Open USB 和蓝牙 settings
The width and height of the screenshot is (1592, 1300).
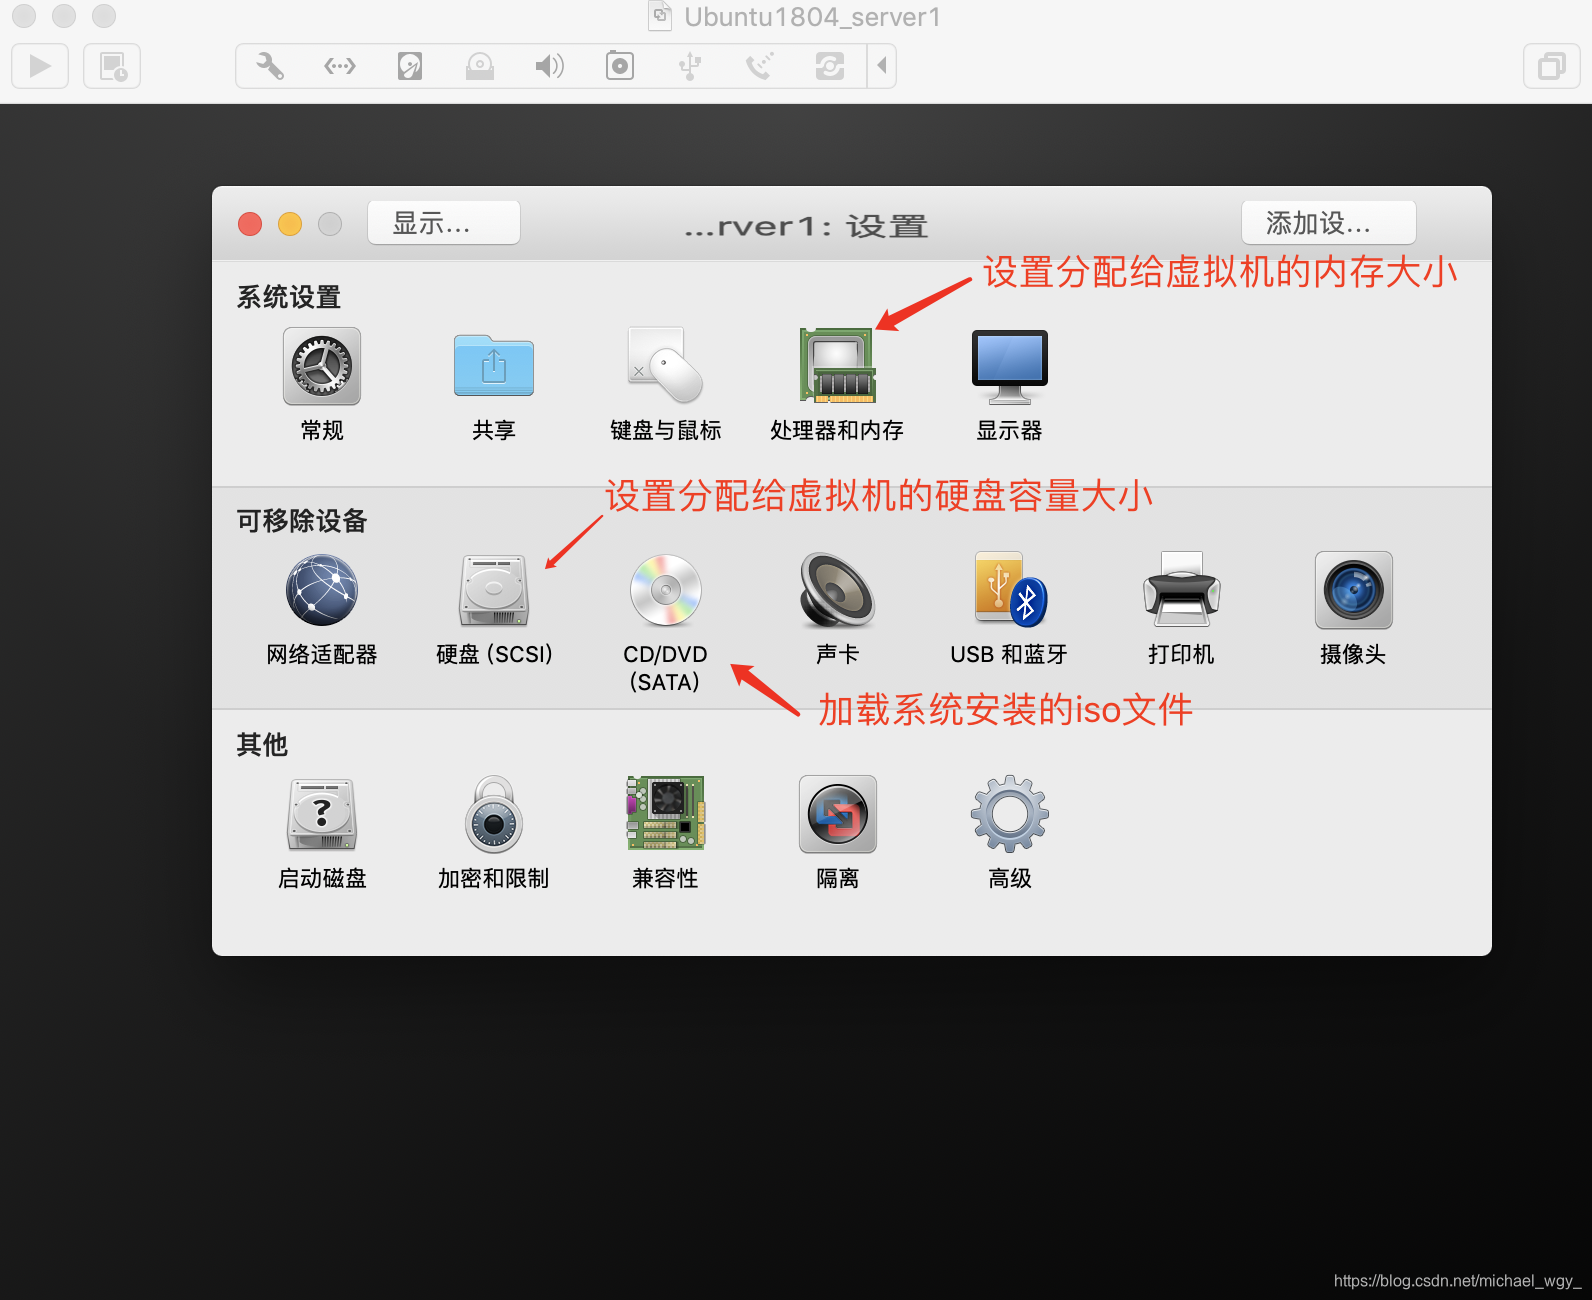pos(1009,609)
